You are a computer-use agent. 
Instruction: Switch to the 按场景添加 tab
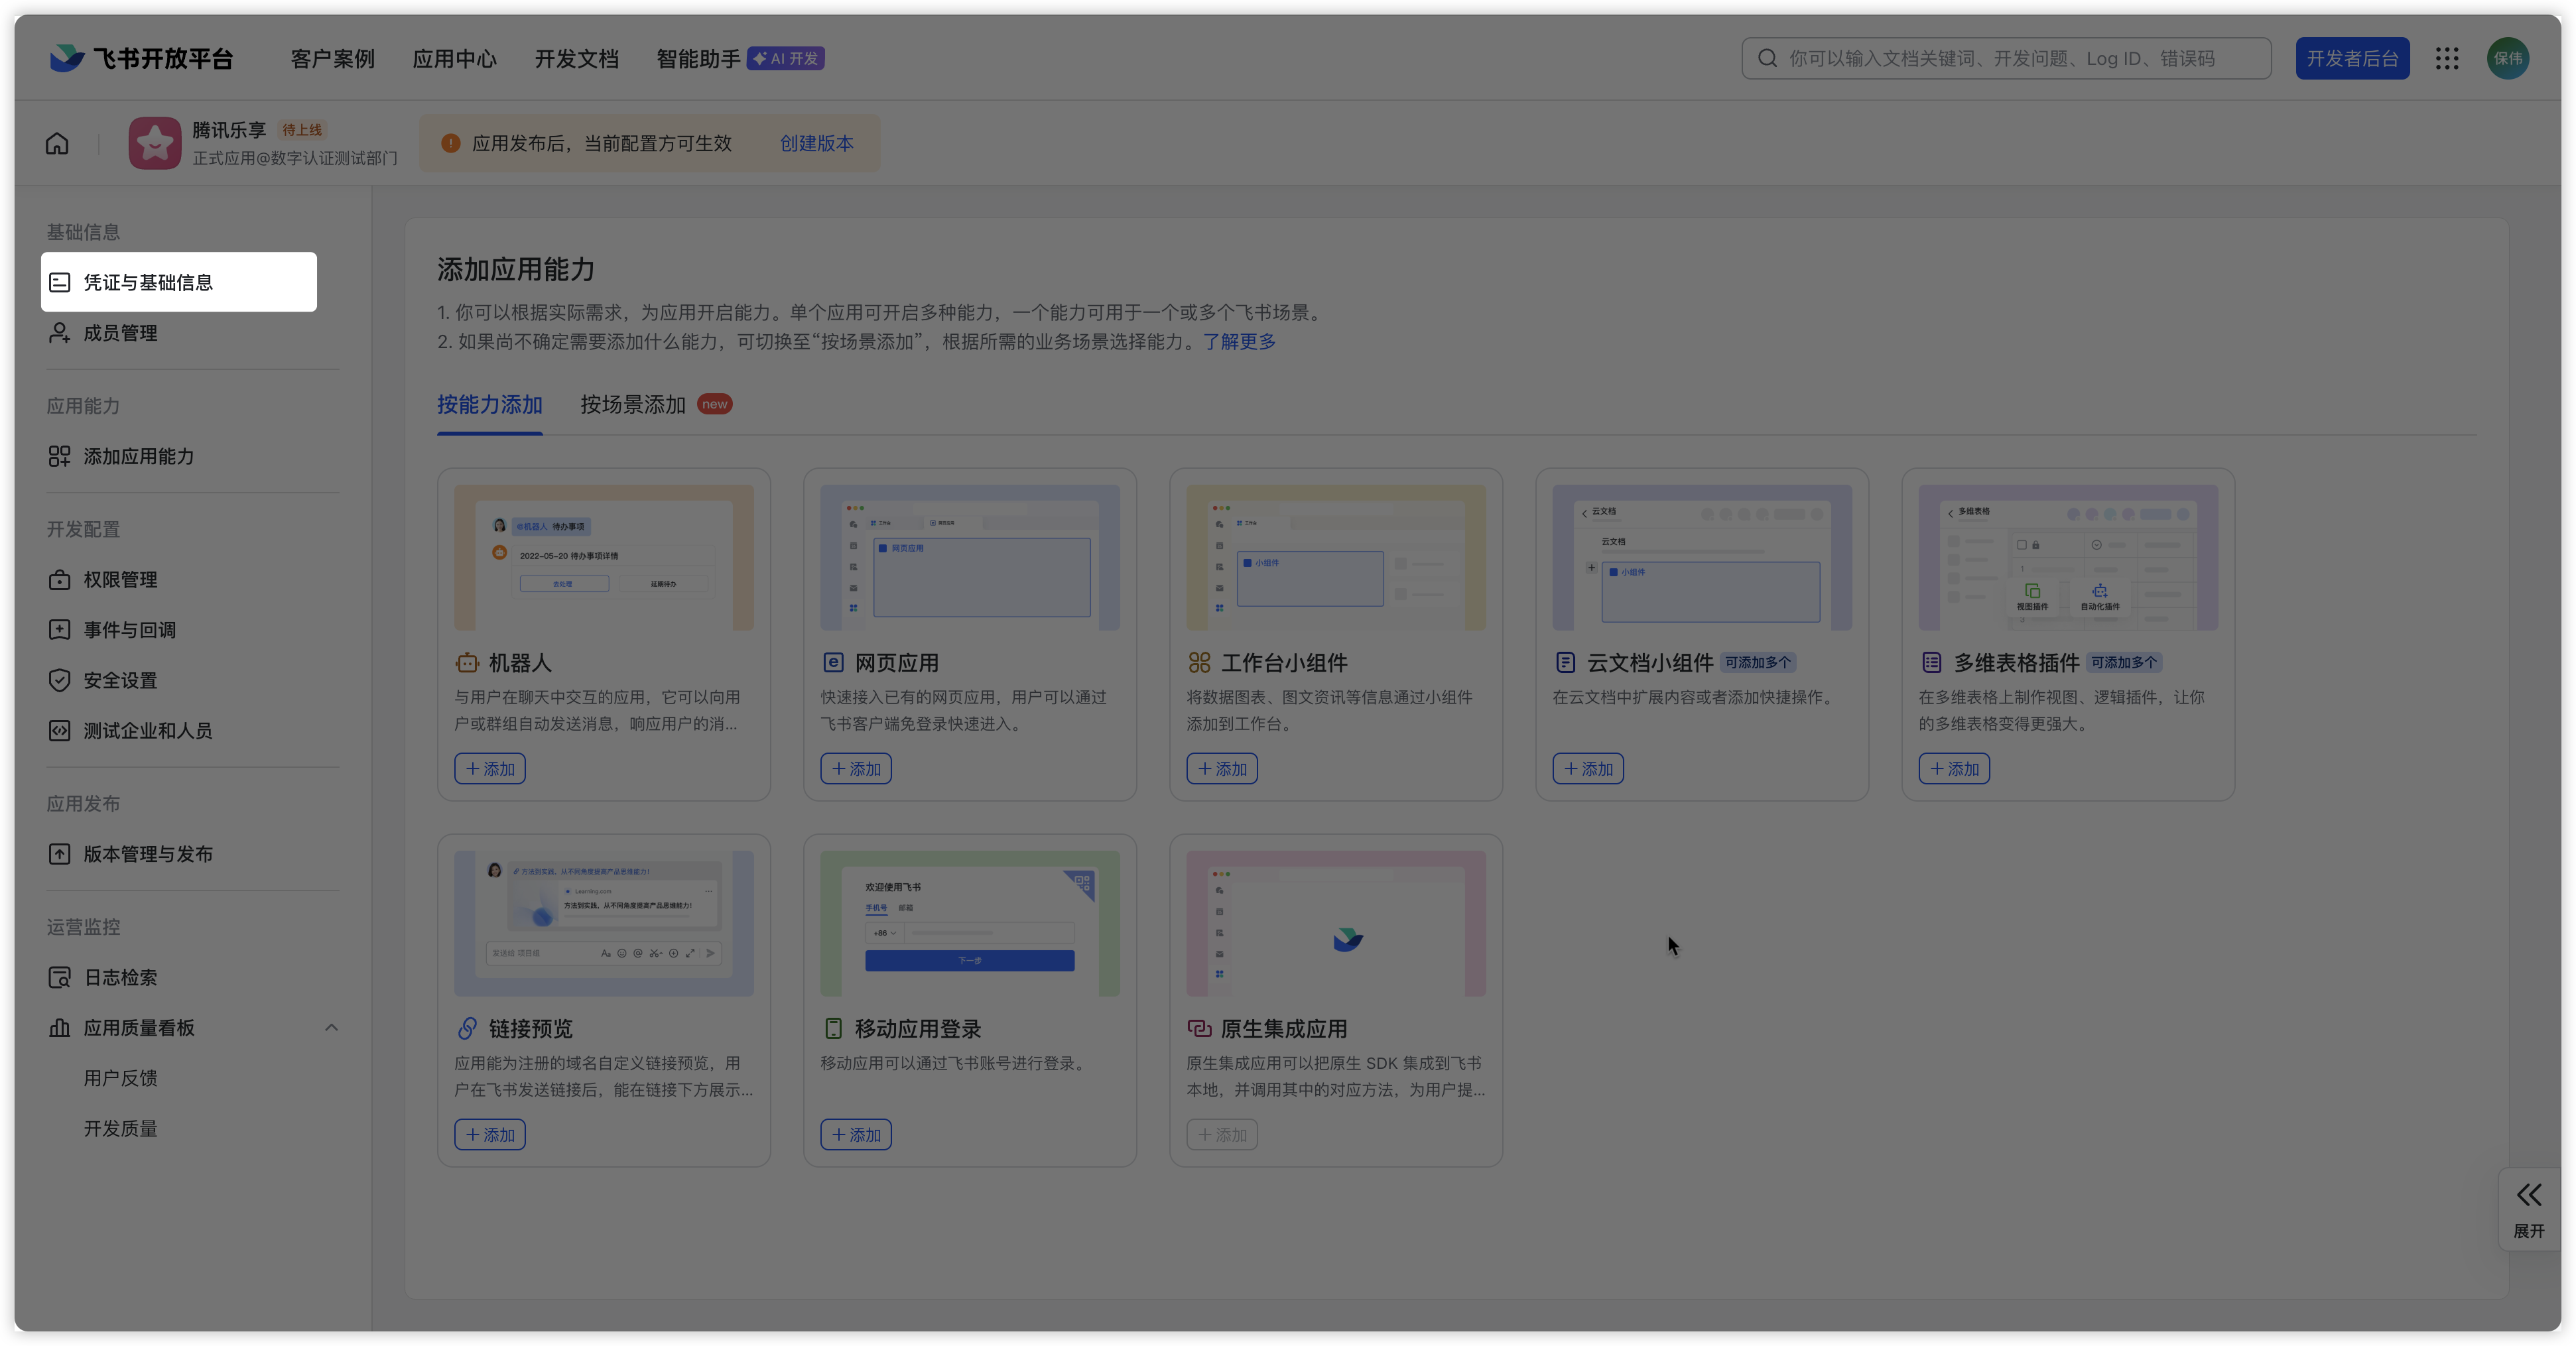tap(633, 405)
